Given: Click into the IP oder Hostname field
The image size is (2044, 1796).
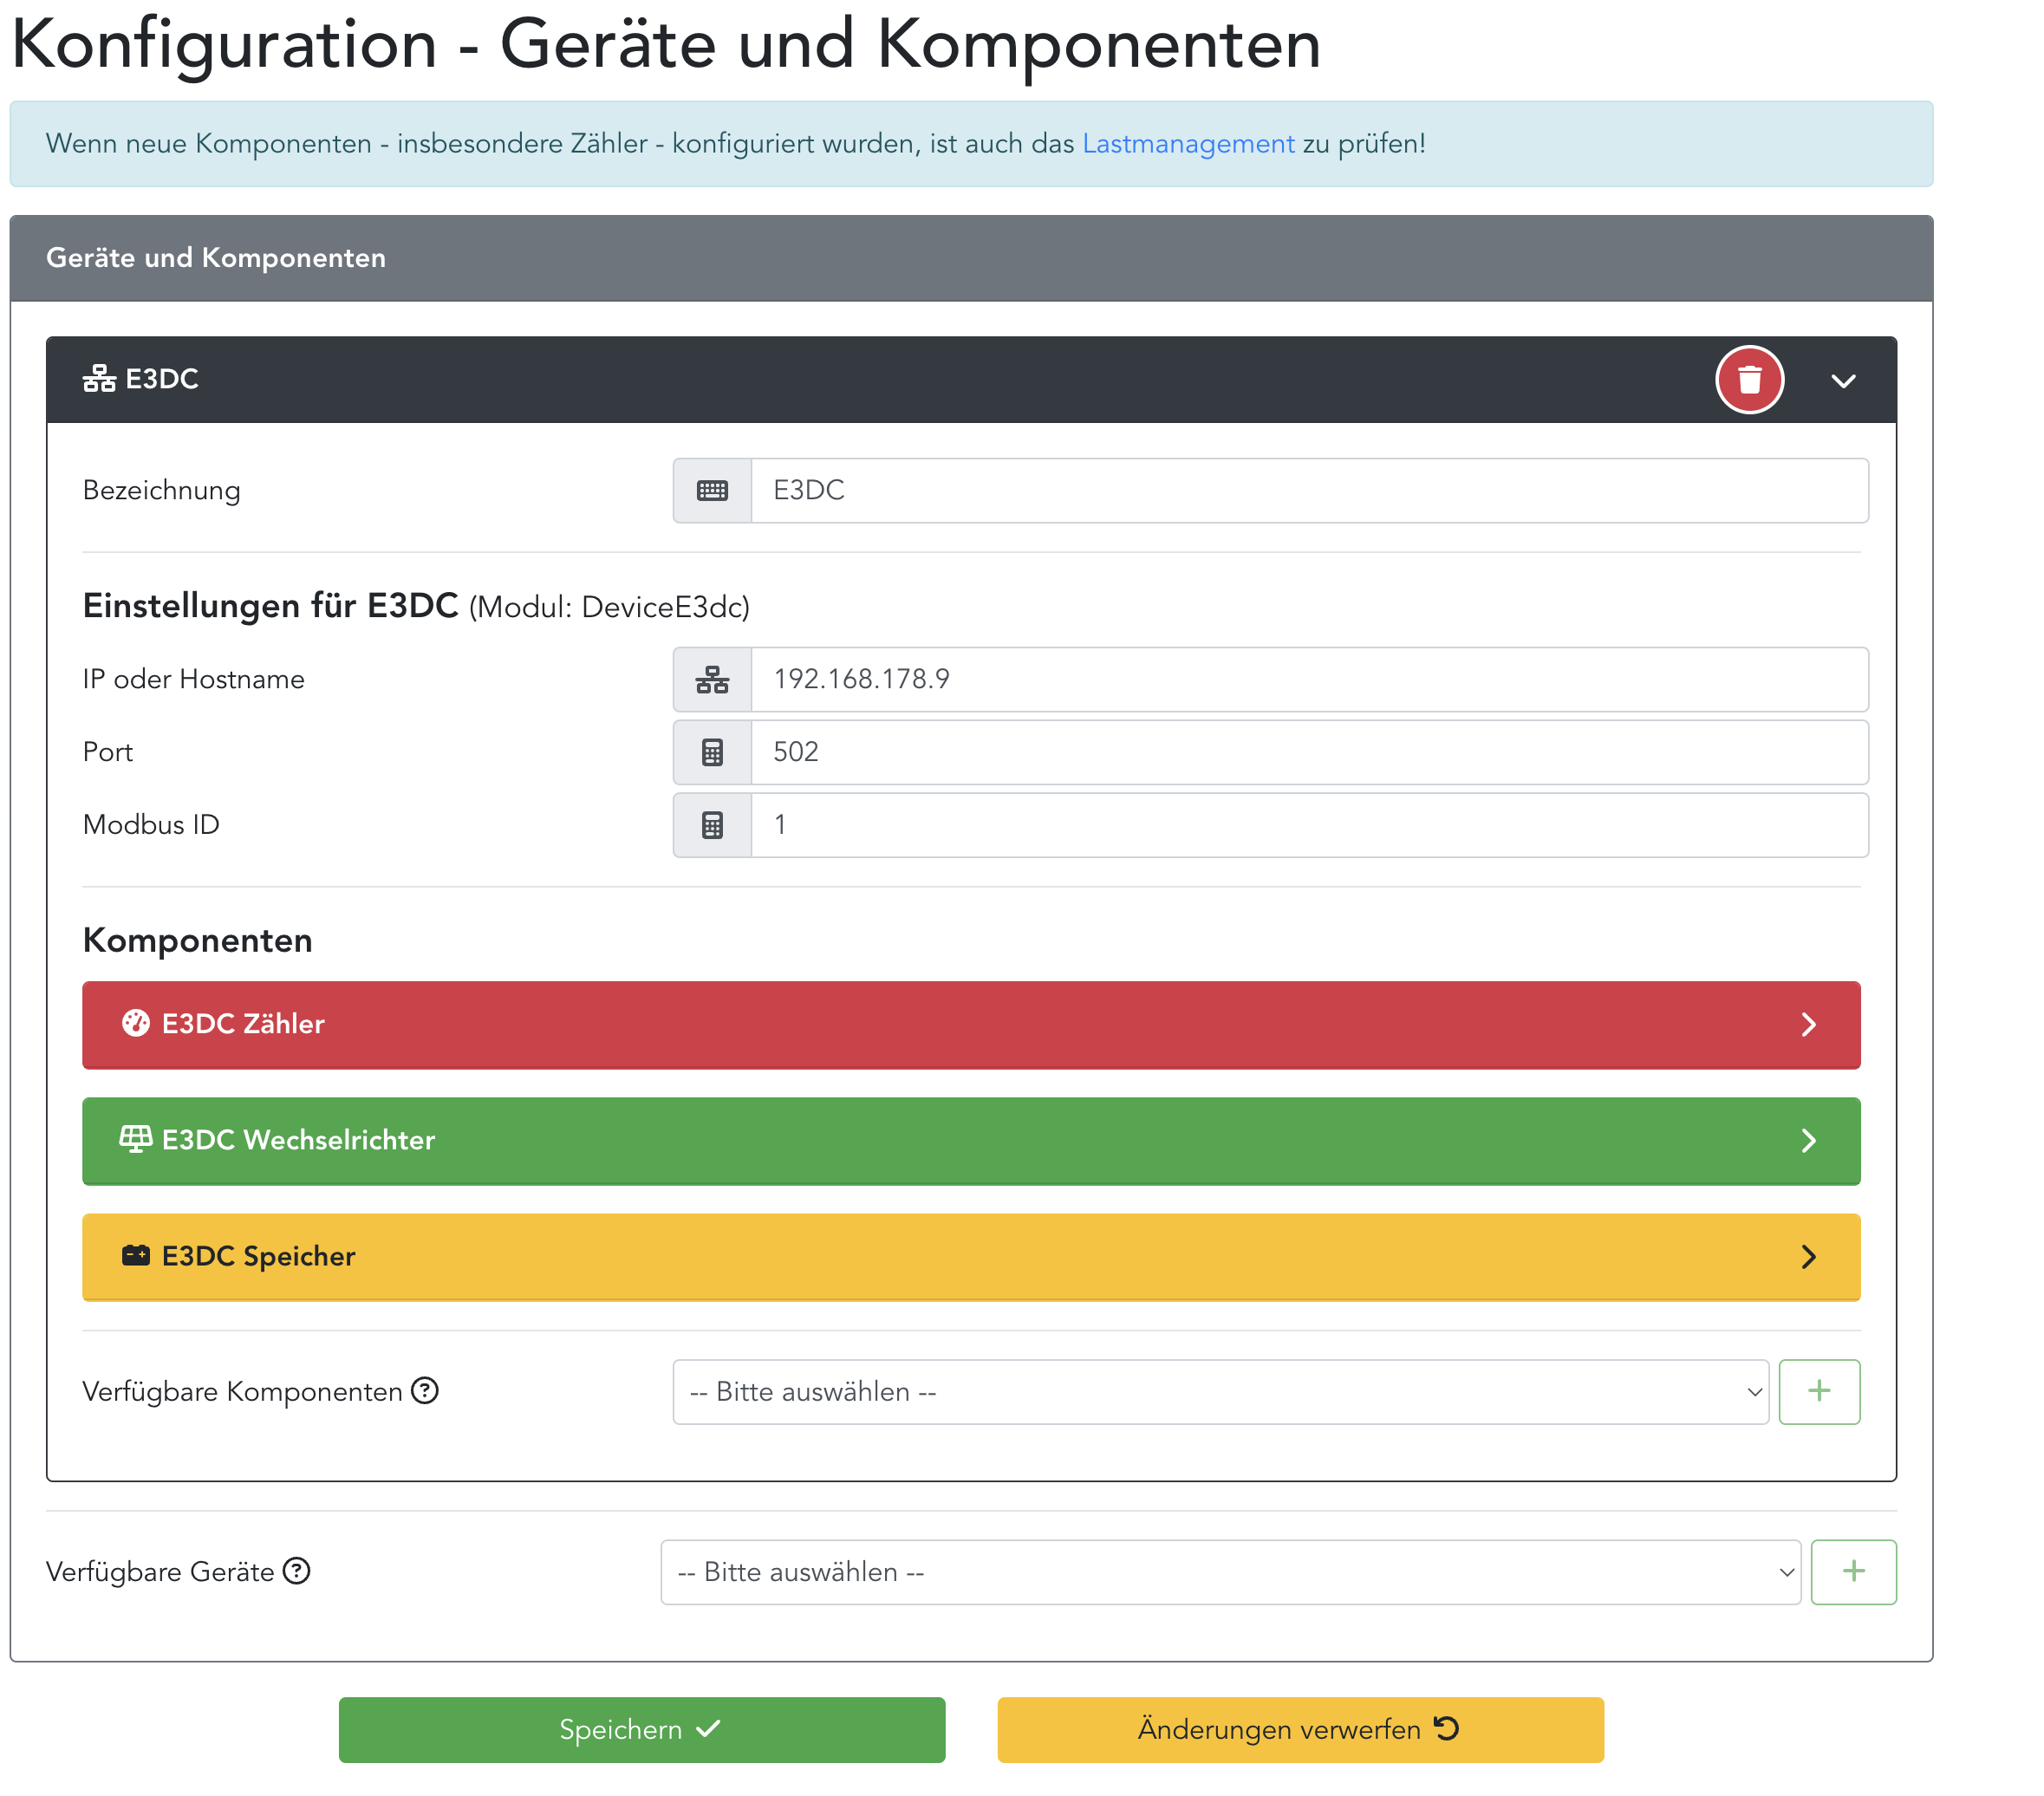Looking at the screenshot, I should click(x=1308, y=679).
